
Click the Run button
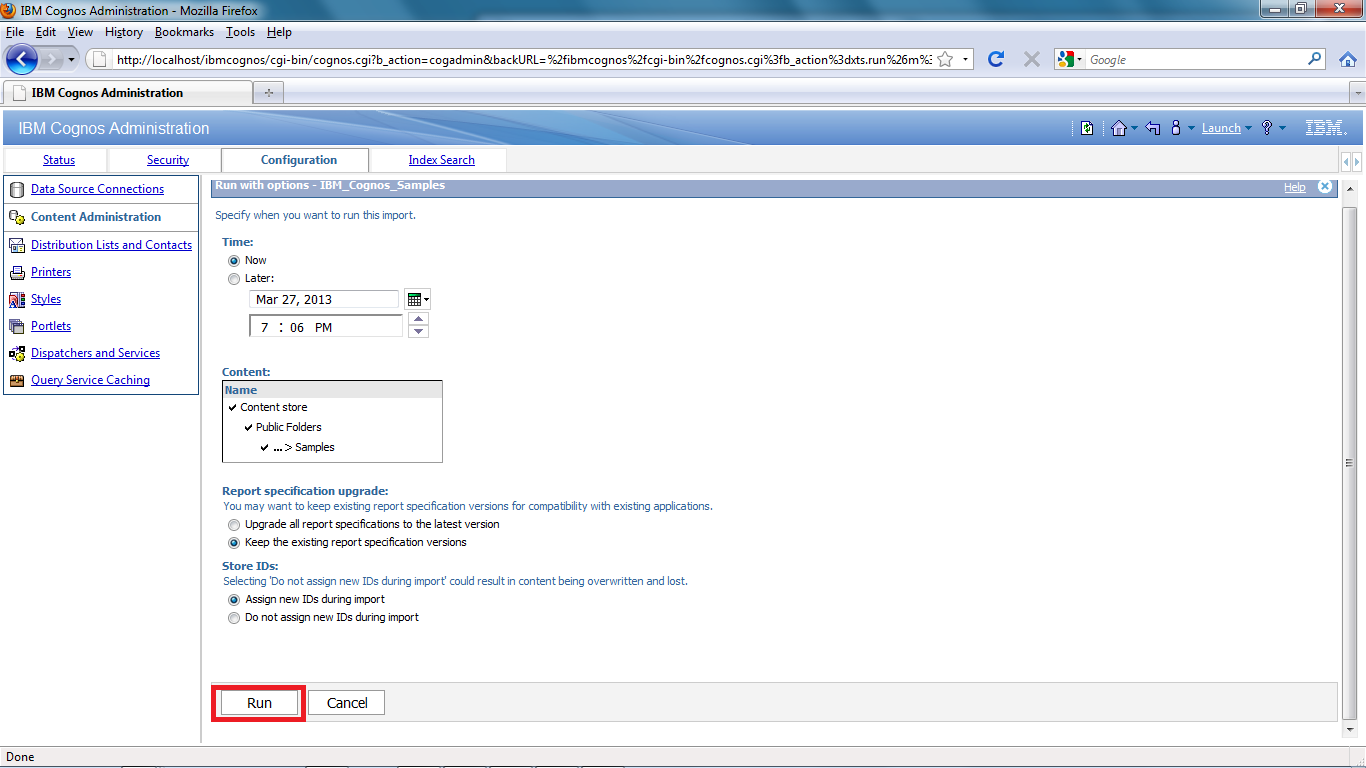click(259, 703)
